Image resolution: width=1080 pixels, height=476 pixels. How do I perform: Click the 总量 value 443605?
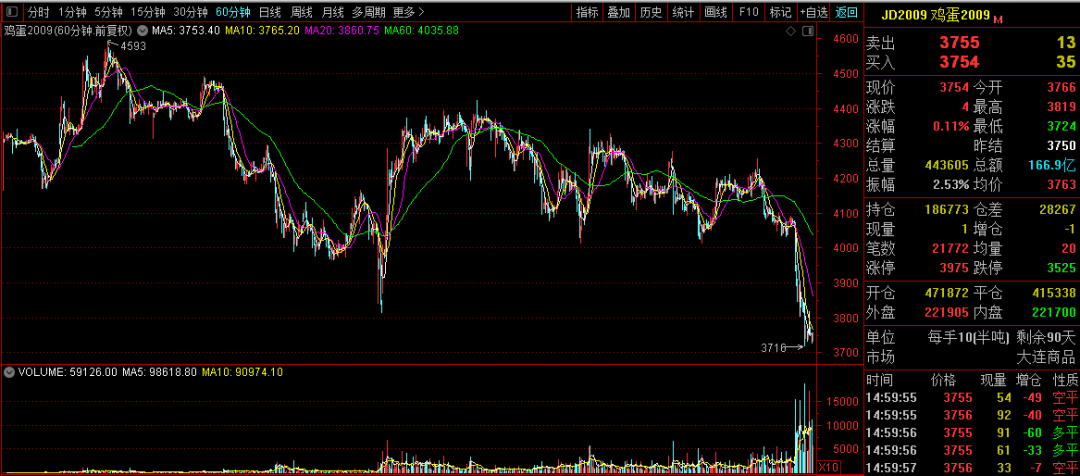(x=946, y=165)
